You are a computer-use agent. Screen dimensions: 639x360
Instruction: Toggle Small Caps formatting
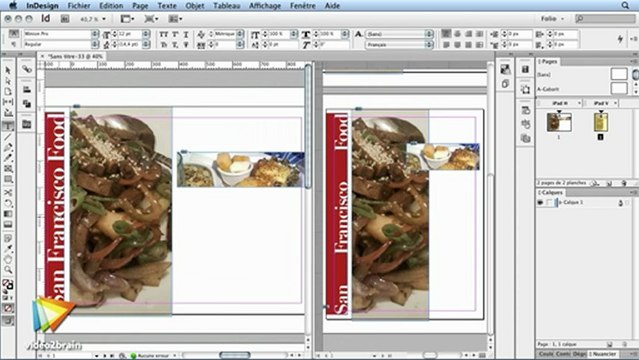163,45
